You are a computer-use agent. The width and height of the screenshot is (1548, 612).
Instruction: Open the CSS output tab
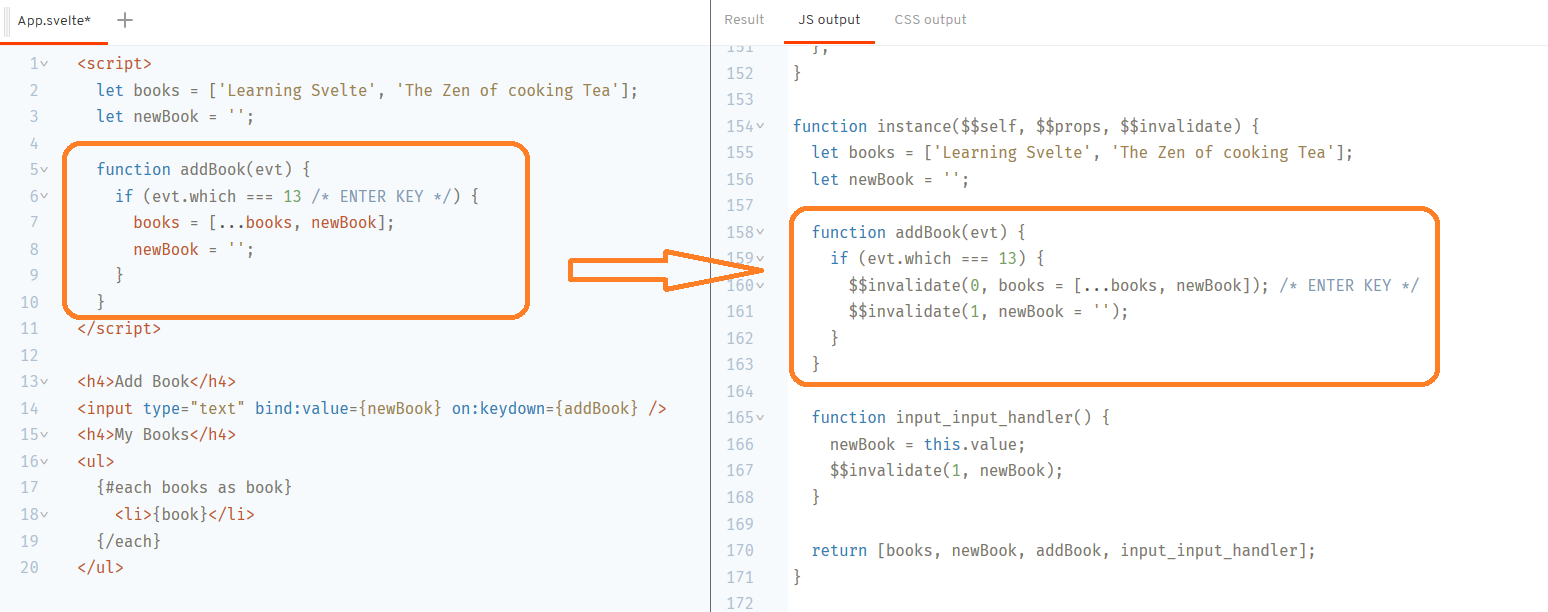[930, 19]
